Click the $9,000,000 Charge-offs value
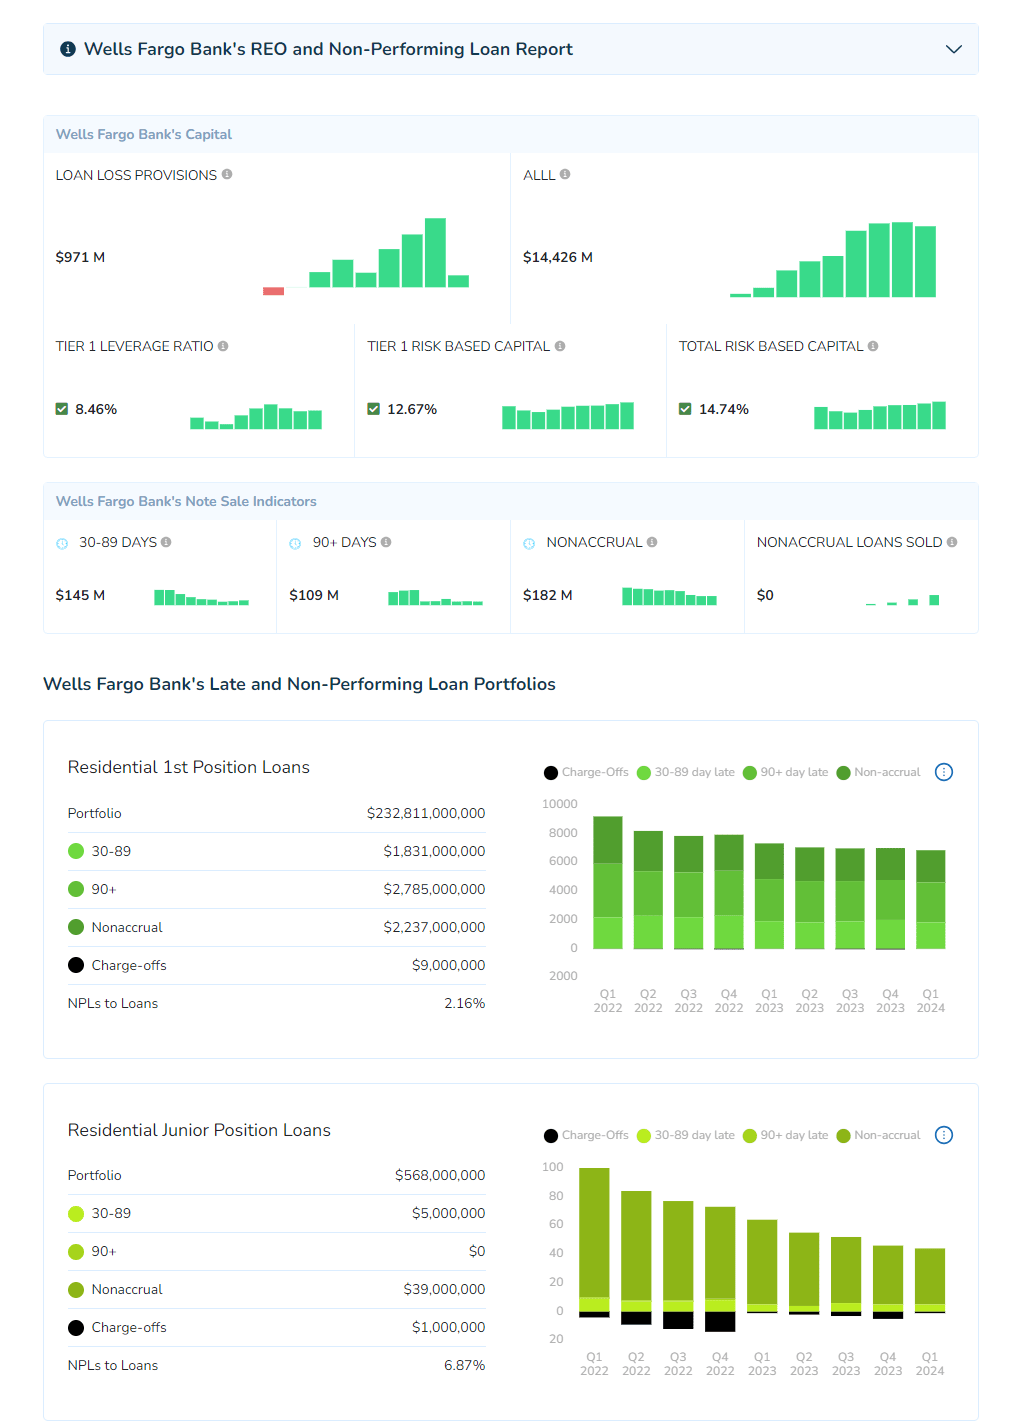 (449, 965)
